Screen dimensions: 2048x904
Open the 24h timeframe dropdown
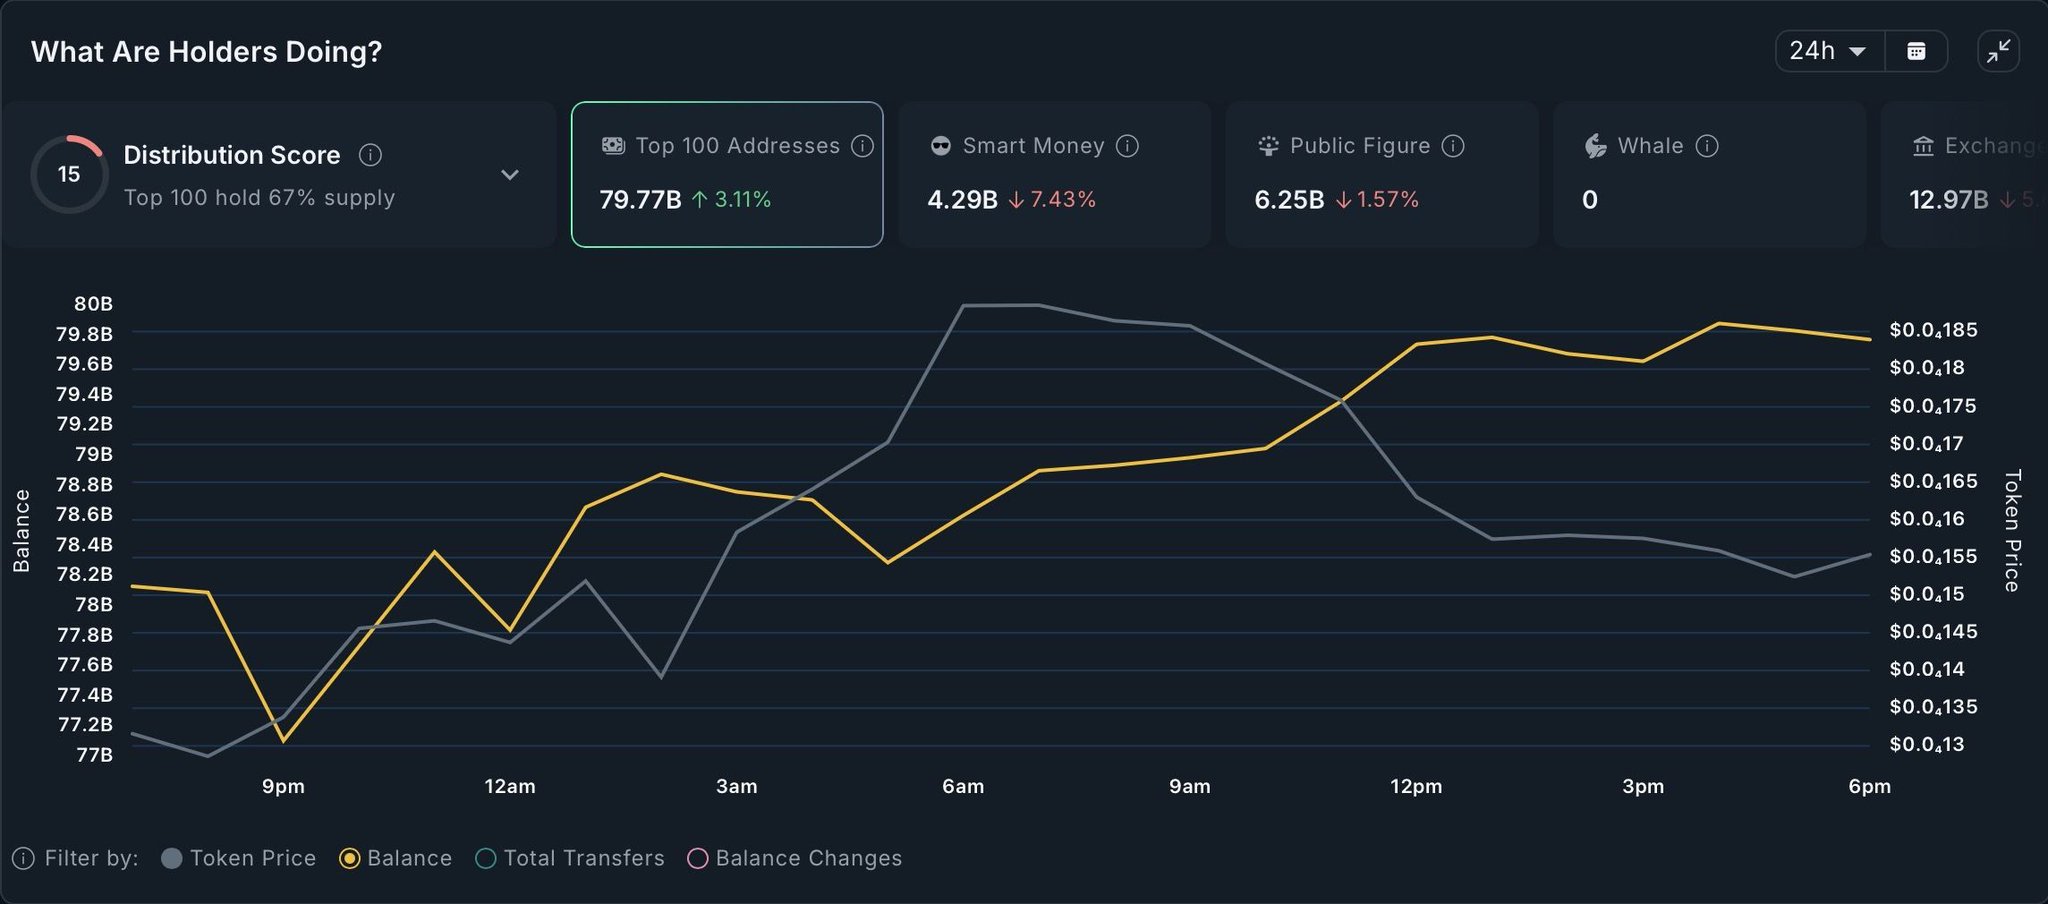tap(1828, 51)
